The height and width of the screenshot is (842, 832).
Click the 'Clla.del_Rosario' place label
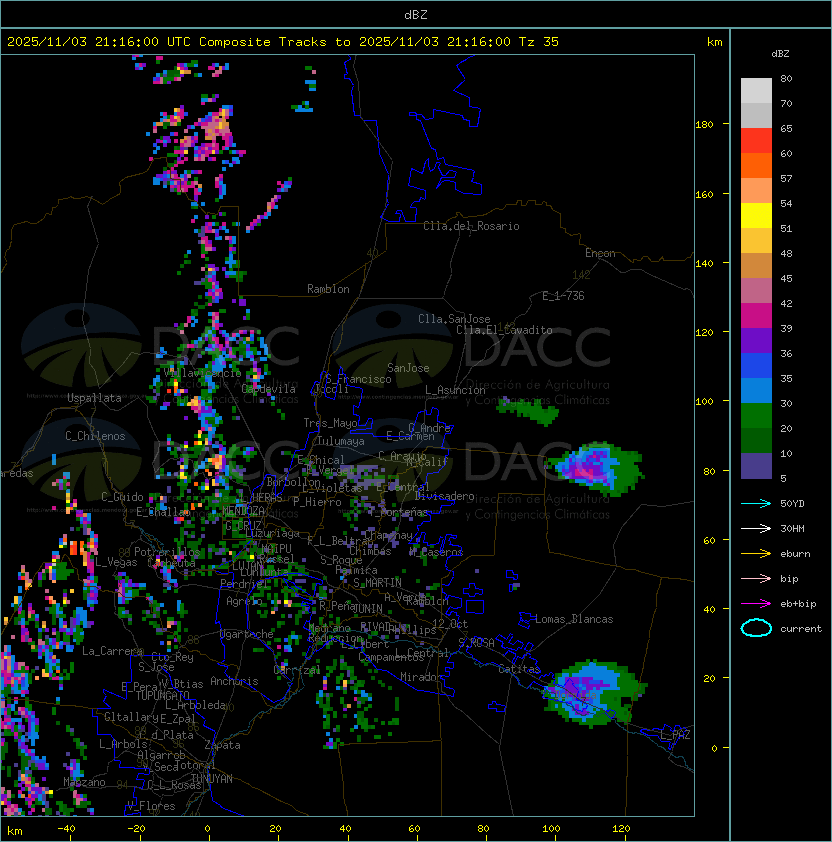click(x=471, y=226)
